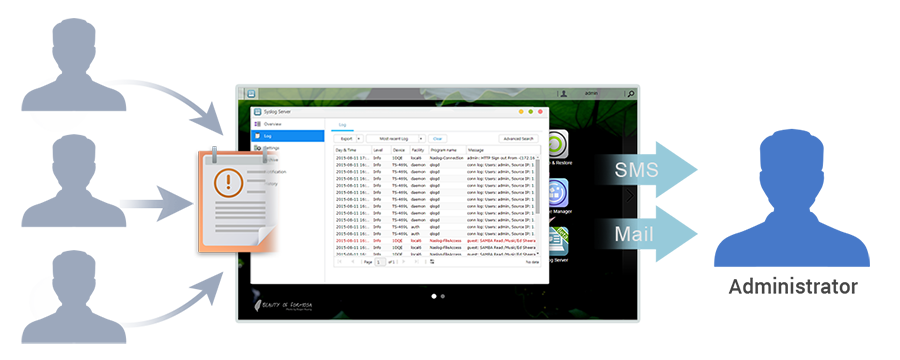Click the user account icon beside admin

click(564, 93)
